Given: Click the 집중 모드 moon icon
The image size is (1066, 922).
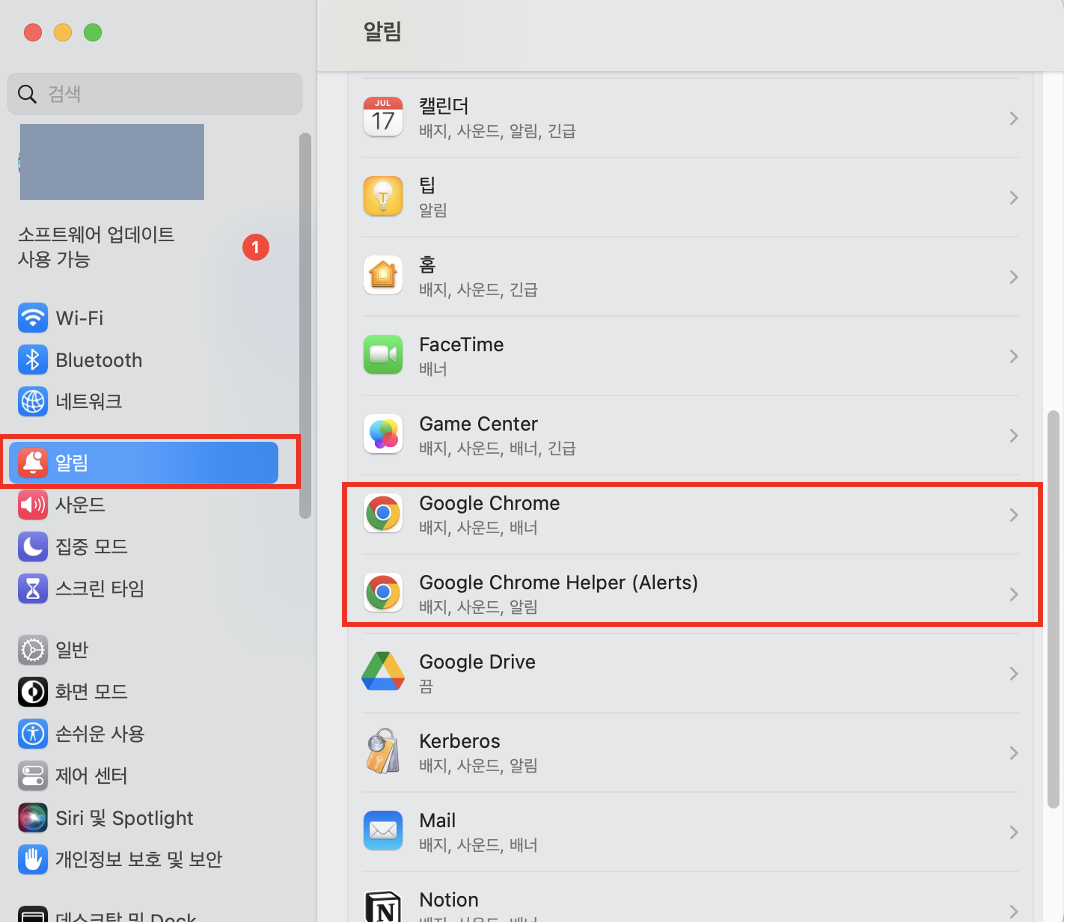Looking at the screenshot, I should coord(33,546).
